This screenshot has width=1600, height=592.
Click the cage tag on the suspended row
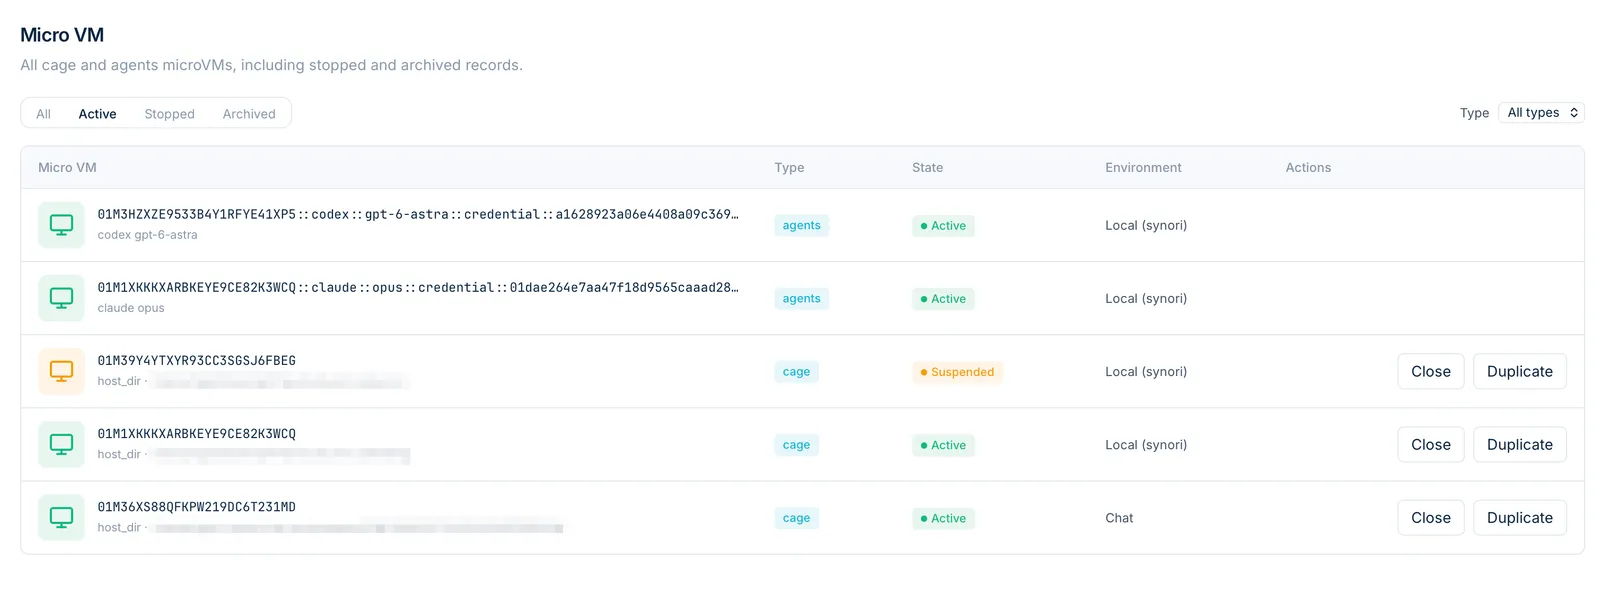click(x=796, y=372)
